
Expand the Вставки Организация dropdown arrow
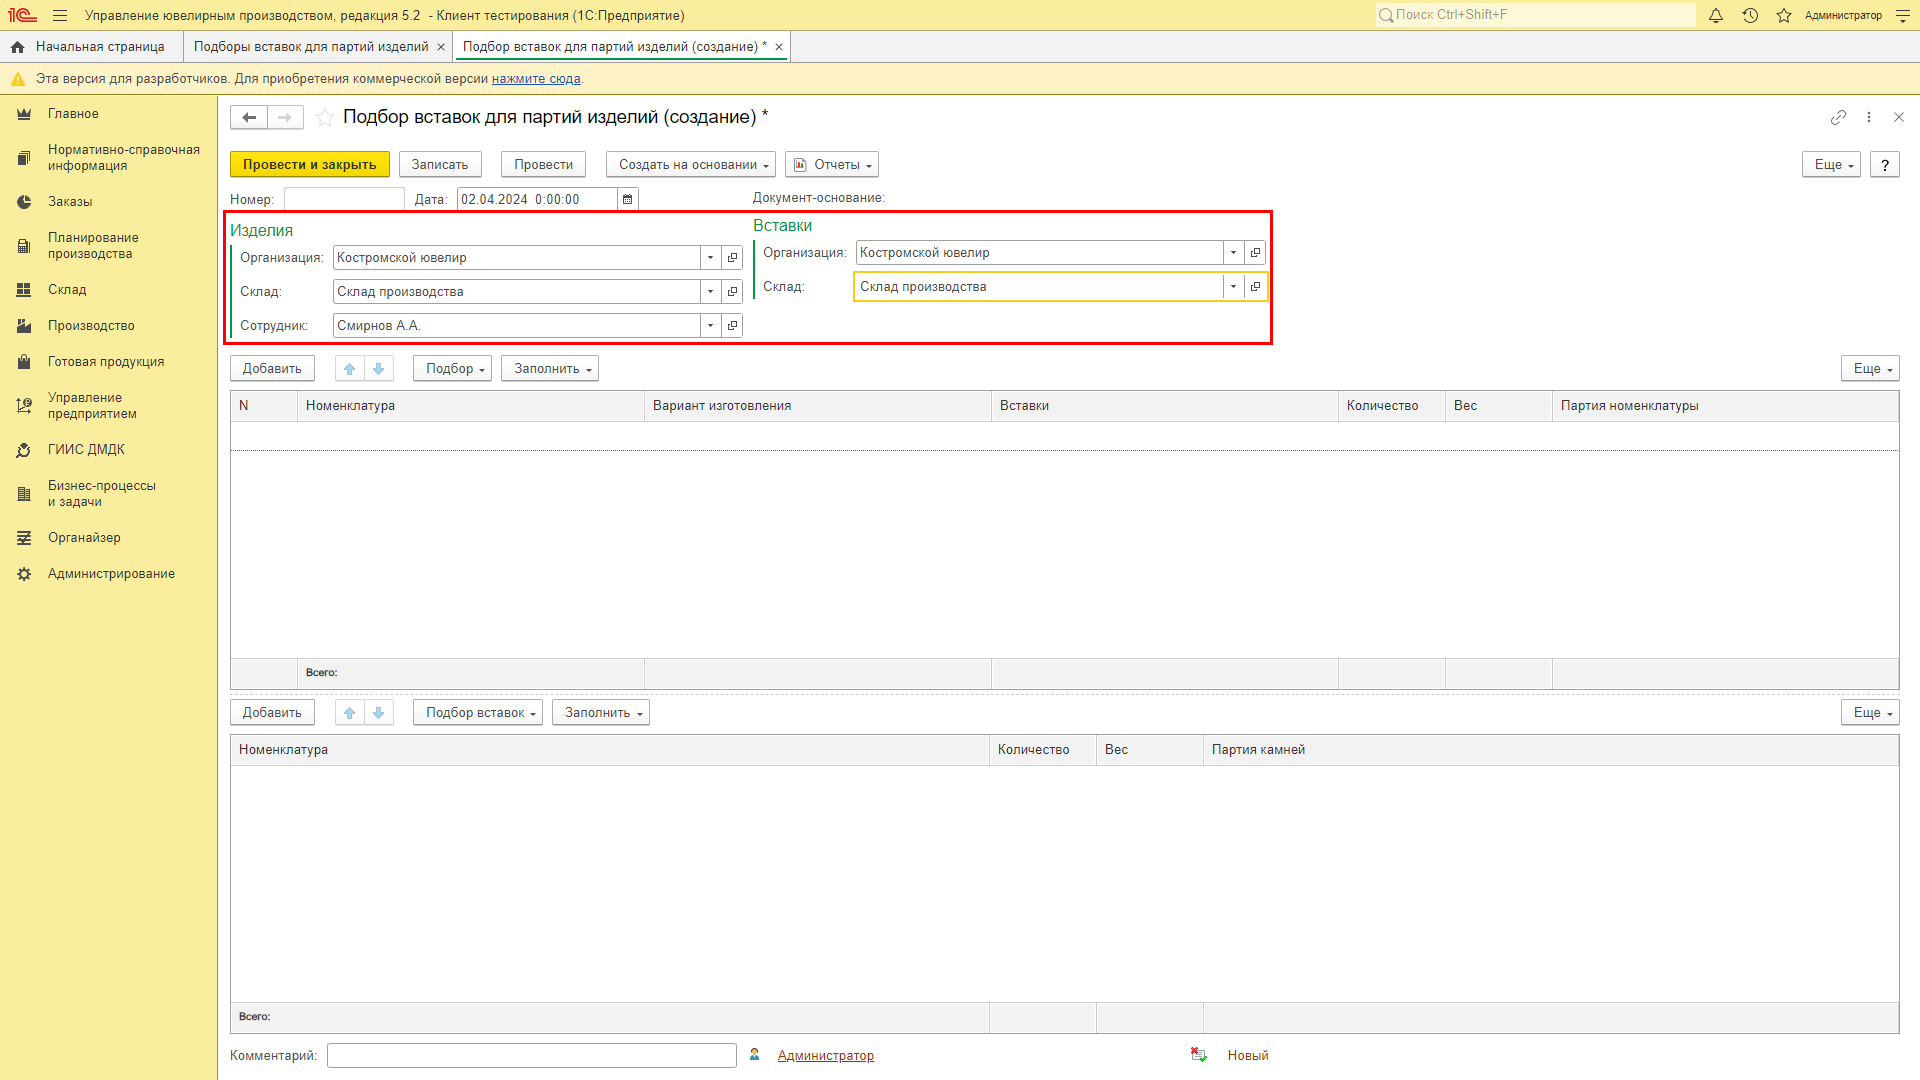click(x=1233, y=253)
